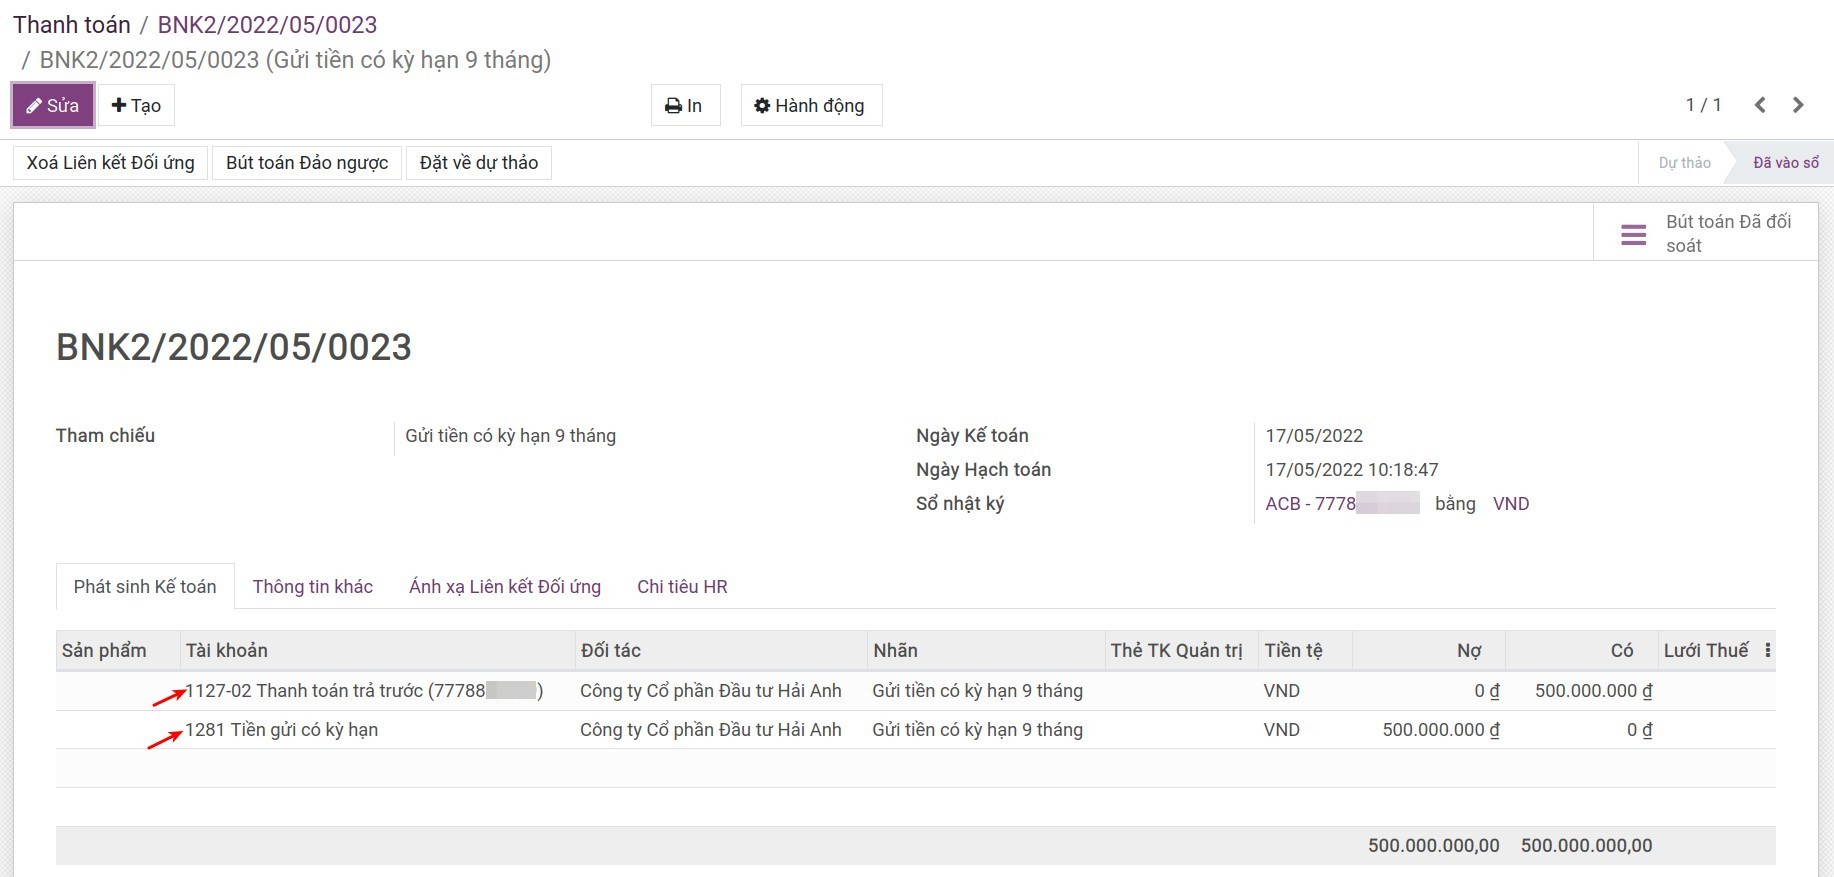Open BNK2/2022/05/0023 breadcrumb link

coord(267,25)
